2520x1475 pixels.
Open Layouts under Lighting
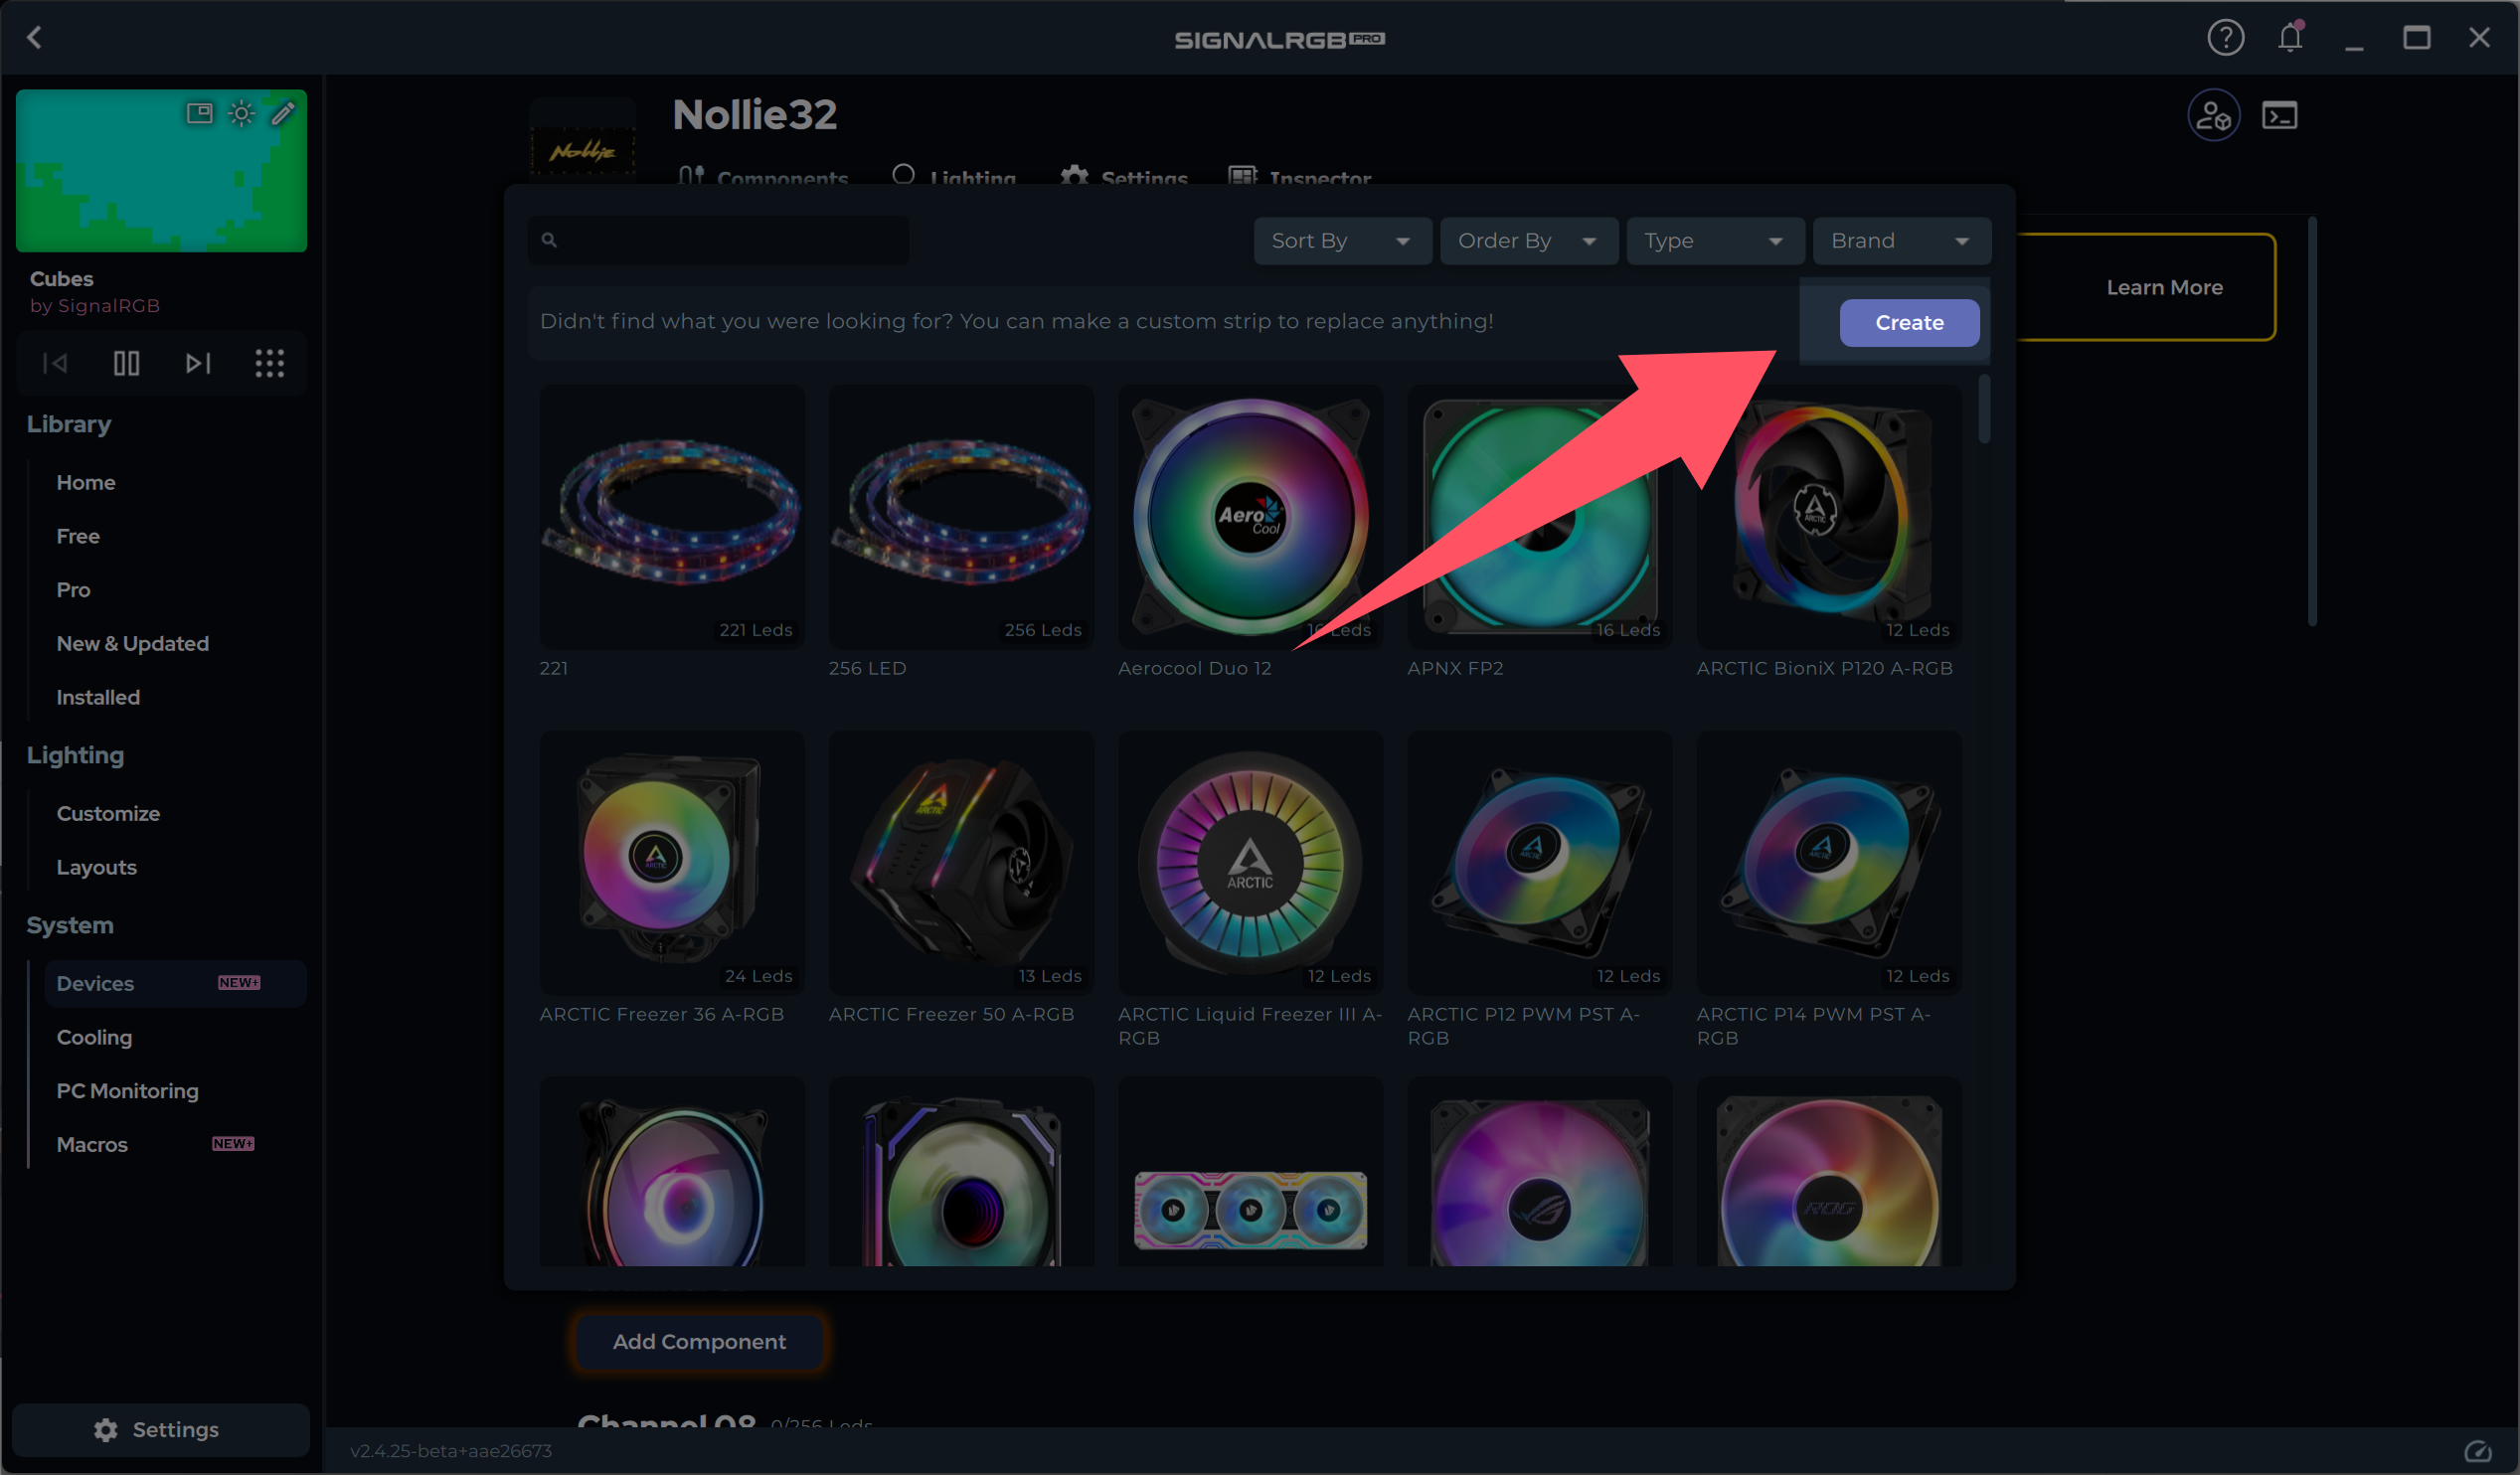pos(96,868)
